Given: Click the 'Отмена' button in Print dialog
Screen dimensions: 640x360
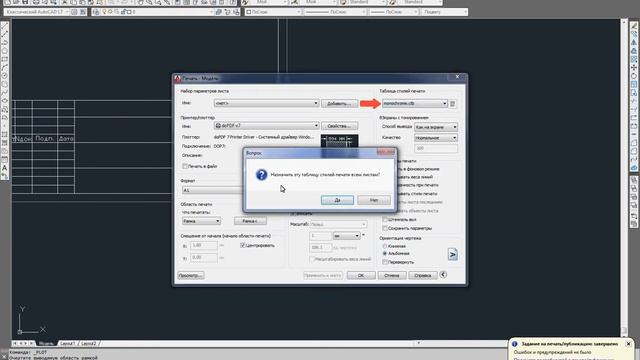Looking at the screenshot, I should 391,275.
